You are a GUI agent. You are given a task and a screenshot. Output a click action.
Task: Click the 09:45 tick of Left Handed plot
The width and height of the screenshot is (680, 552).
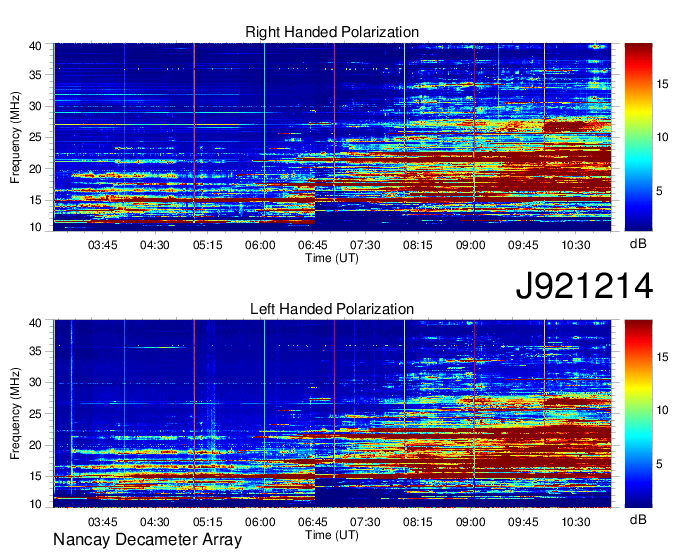523,522
